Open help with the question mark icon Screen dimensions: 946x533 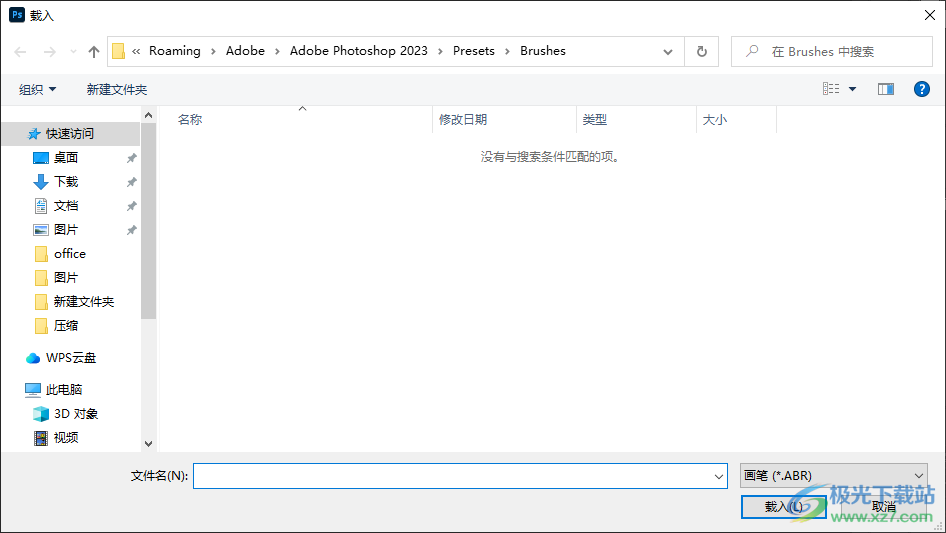pos(921,89)
